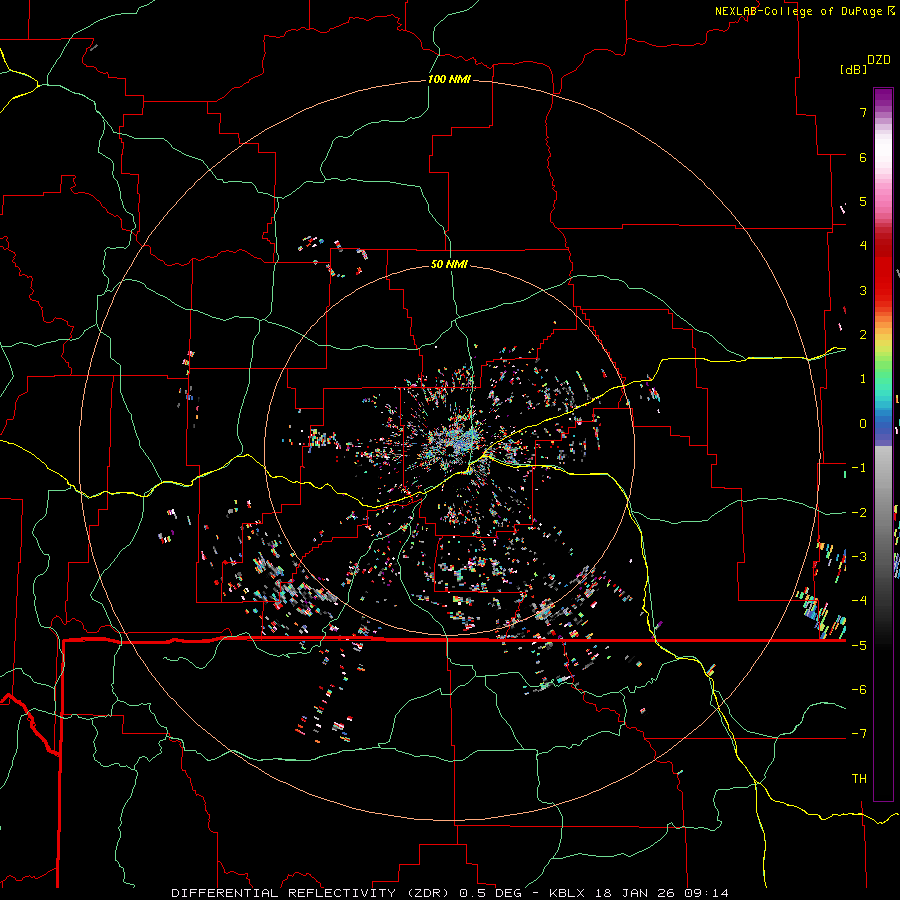Click the TH label on the legend

pyautogui.click(x=859, y=779)
